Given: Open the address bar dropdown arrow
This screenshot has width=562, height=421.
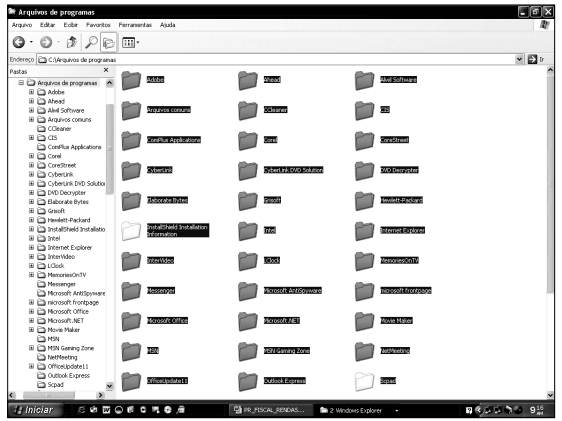Looking at the screenshot, I should (519, 59).
